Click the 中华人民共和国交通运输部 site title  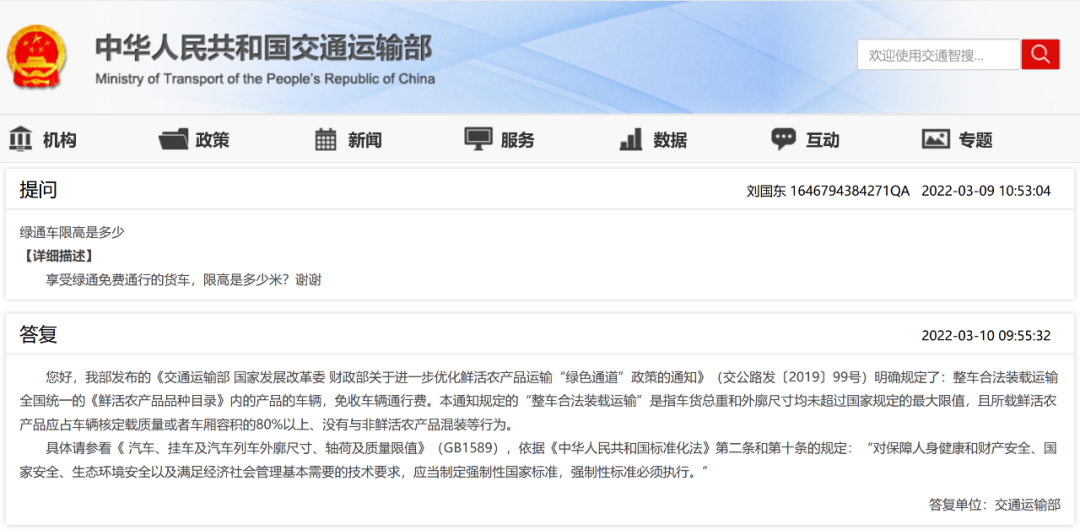(264, 47)
